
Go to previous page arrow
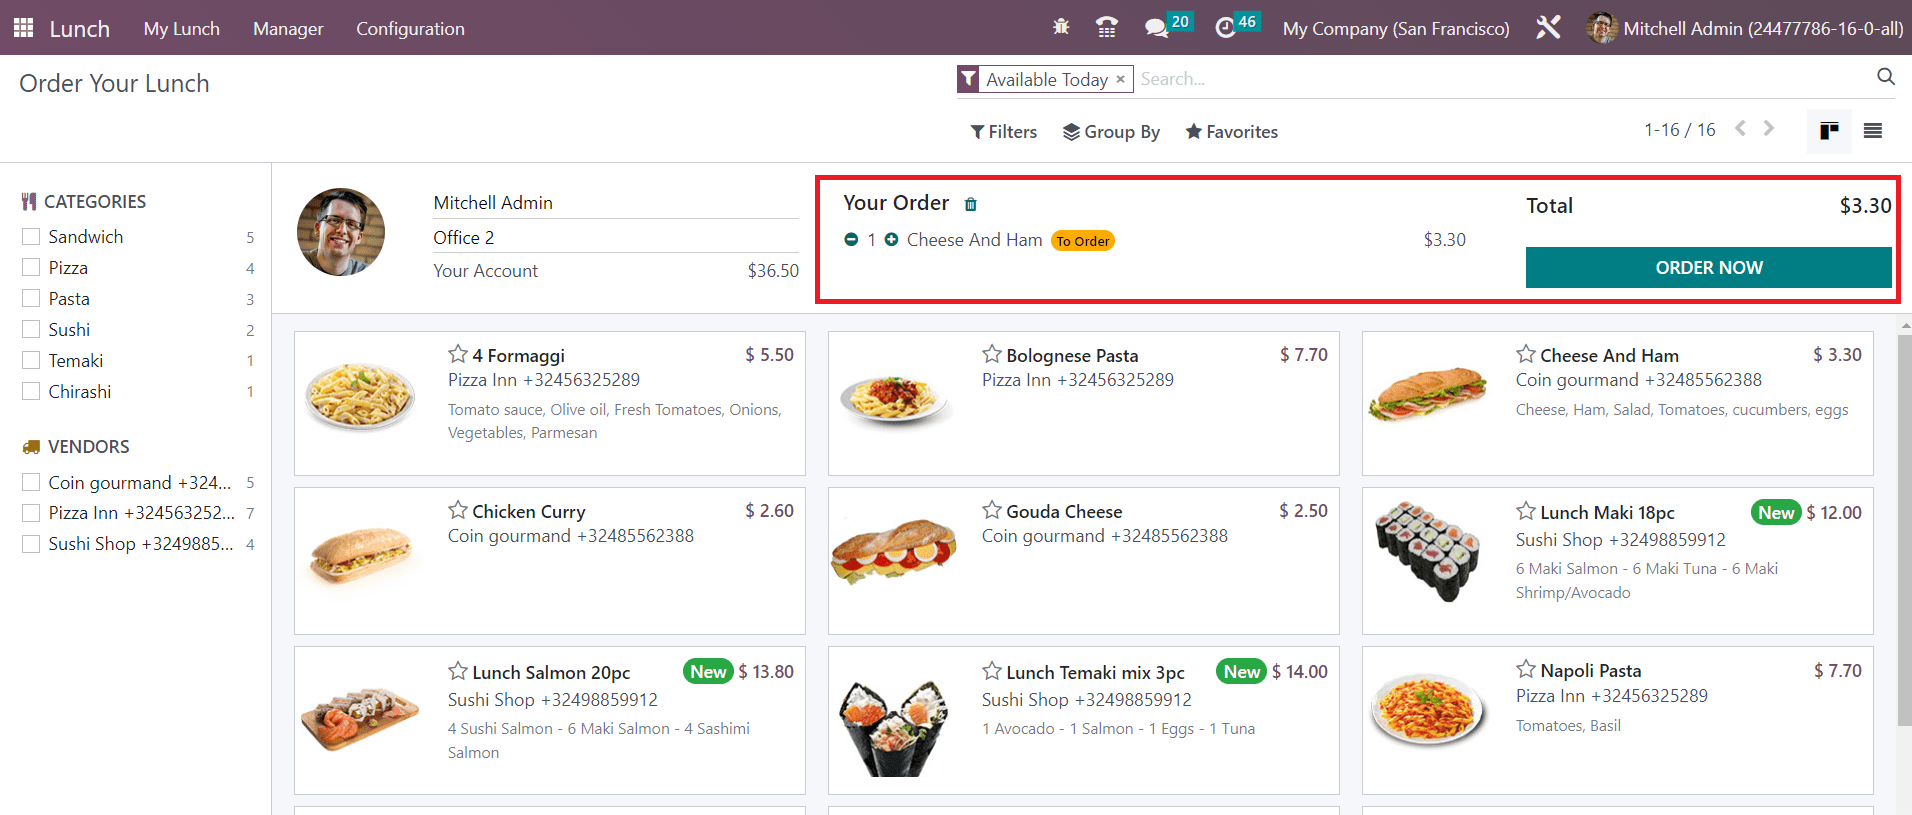[x=1741, y=129]
